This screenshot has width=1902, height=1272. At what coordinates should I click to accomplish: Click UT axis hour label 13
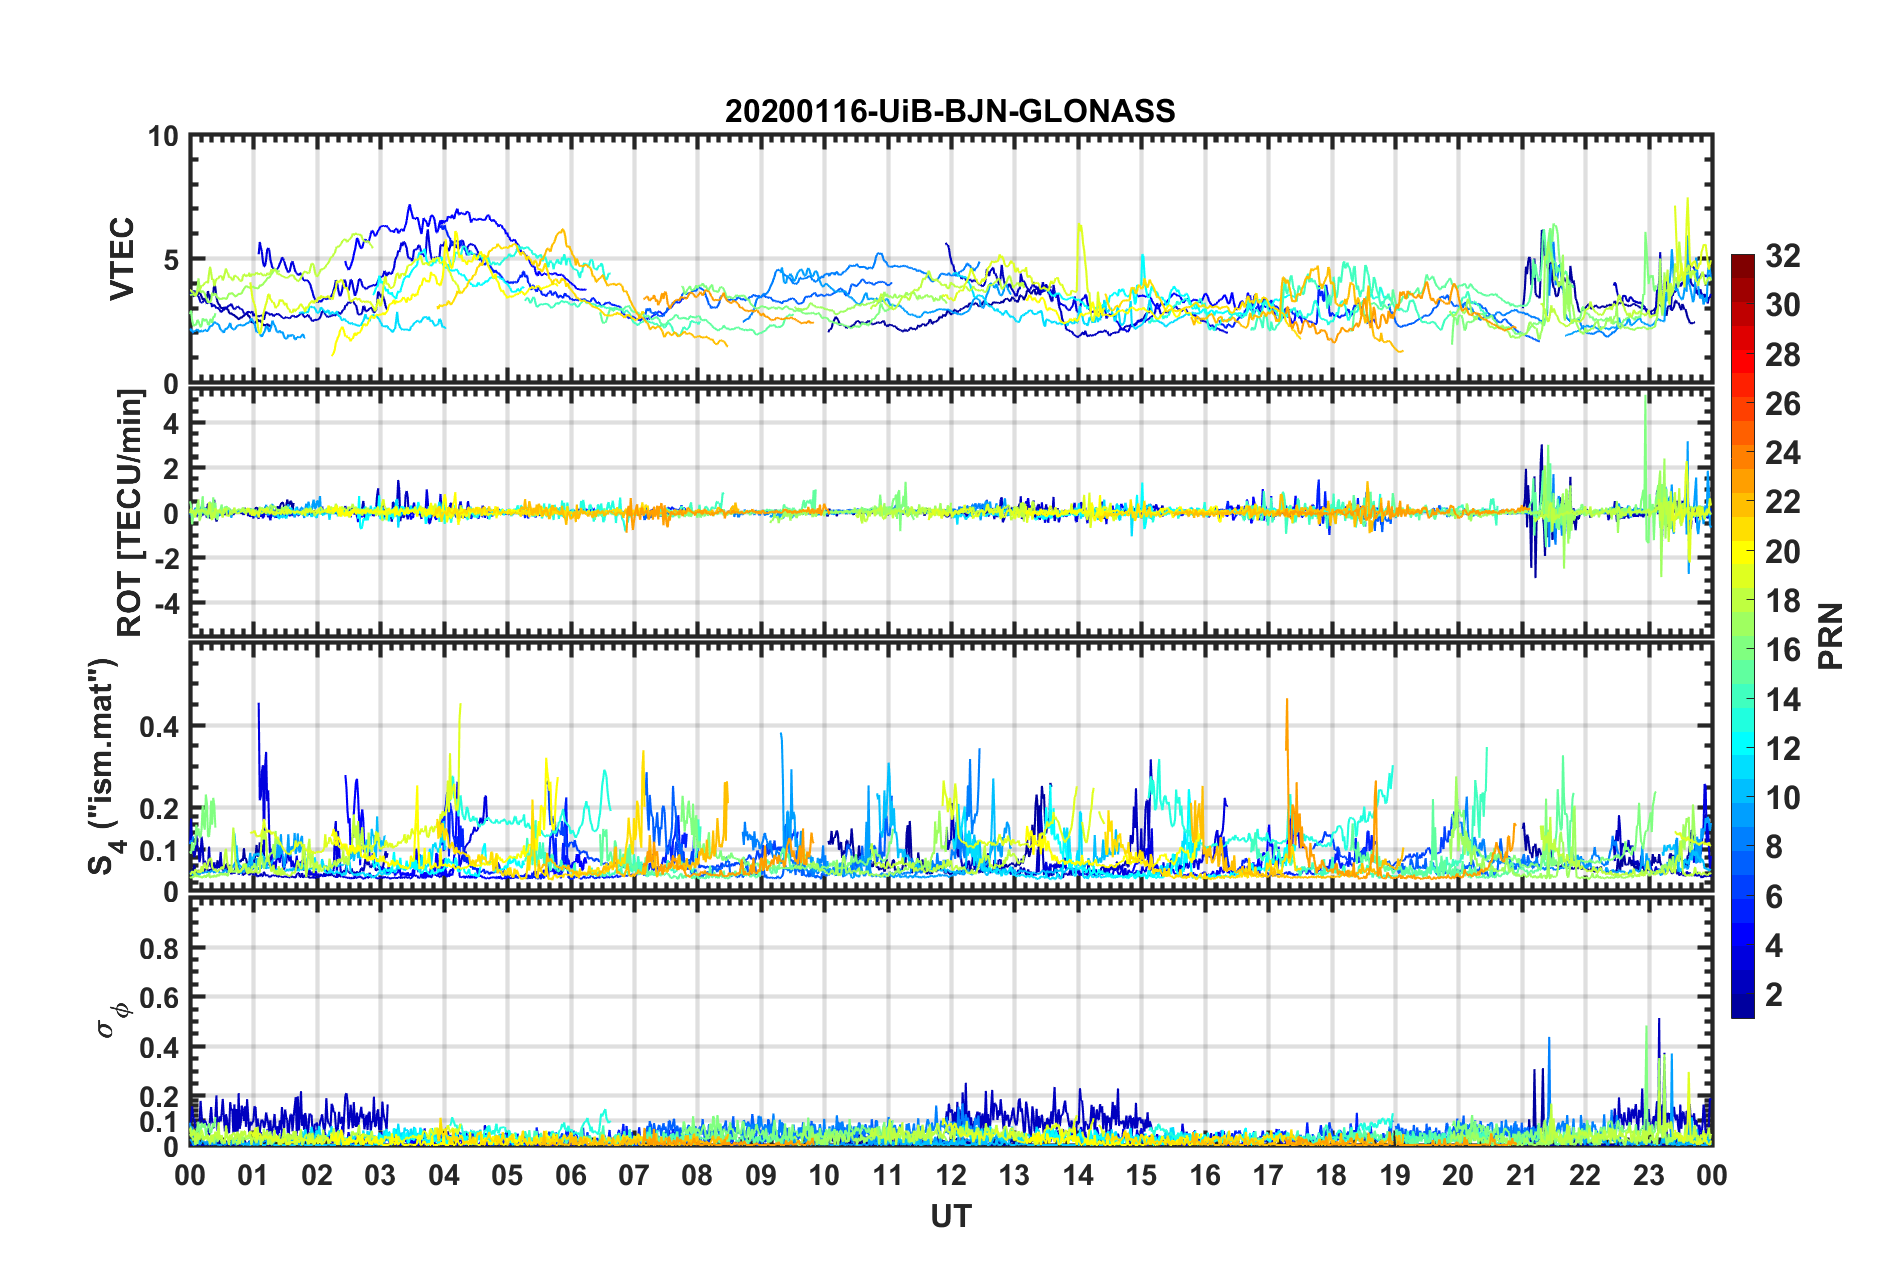[1014, 1176]
